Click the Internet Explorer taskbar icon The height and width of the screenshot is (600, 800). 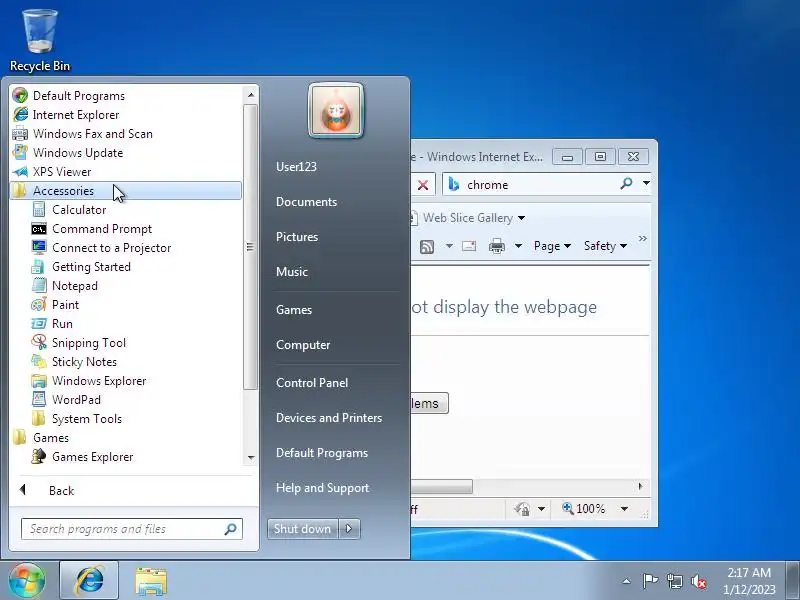(x=89, y=581)
